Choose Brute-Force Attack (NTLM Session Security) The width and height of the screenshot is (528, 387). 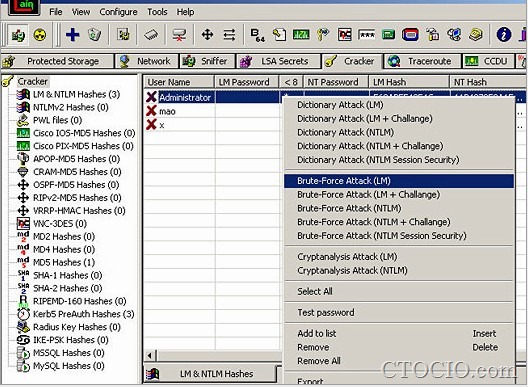pyautogui.click(x=399, y=236)
